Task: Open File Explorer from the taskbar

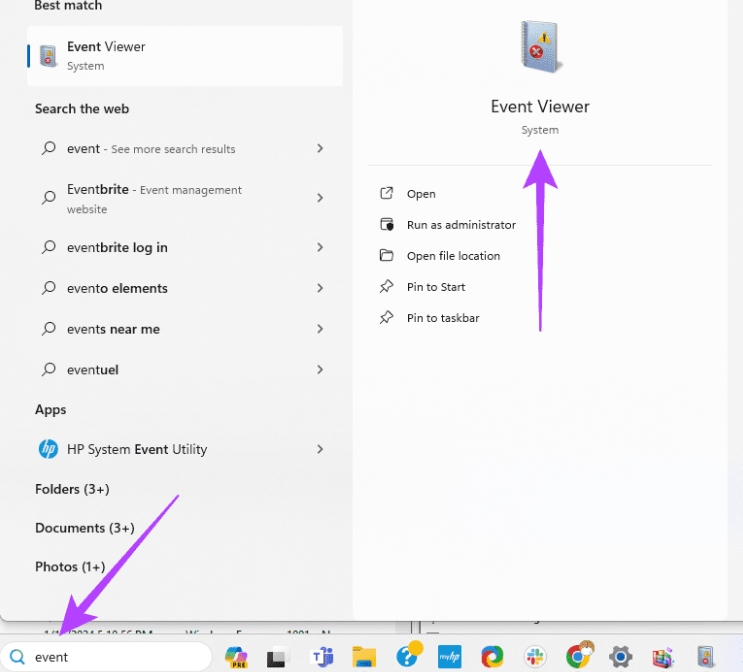Action: (364, 657)
